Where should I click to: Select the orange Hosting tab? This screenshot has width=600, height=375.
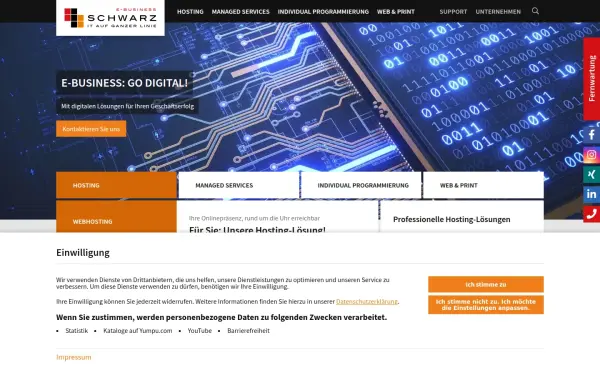coord(116,185)
